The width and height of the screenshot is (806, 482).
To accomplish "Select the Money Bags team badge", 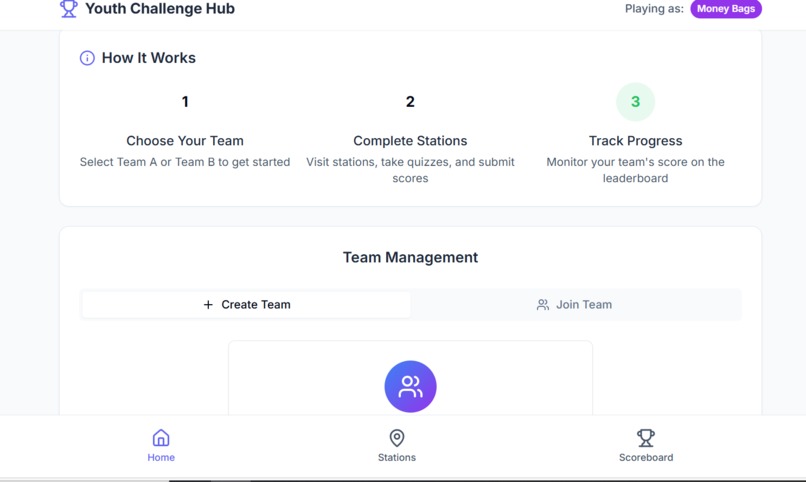I will [x=726, y=9].
